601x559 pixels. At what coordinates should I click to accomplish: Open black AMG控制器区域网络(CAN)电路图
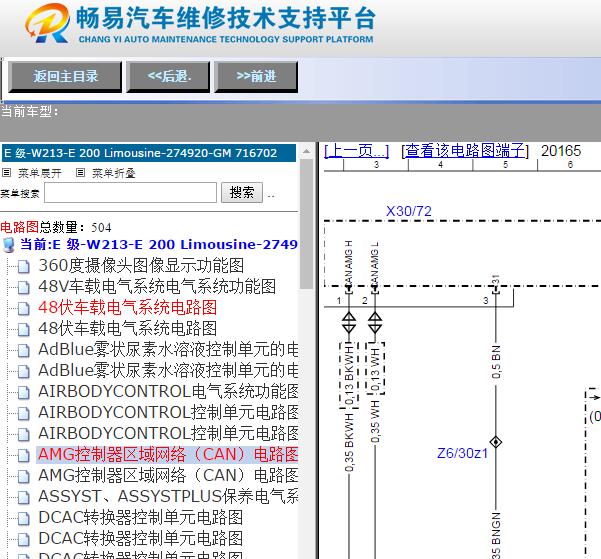coord(168,475)
